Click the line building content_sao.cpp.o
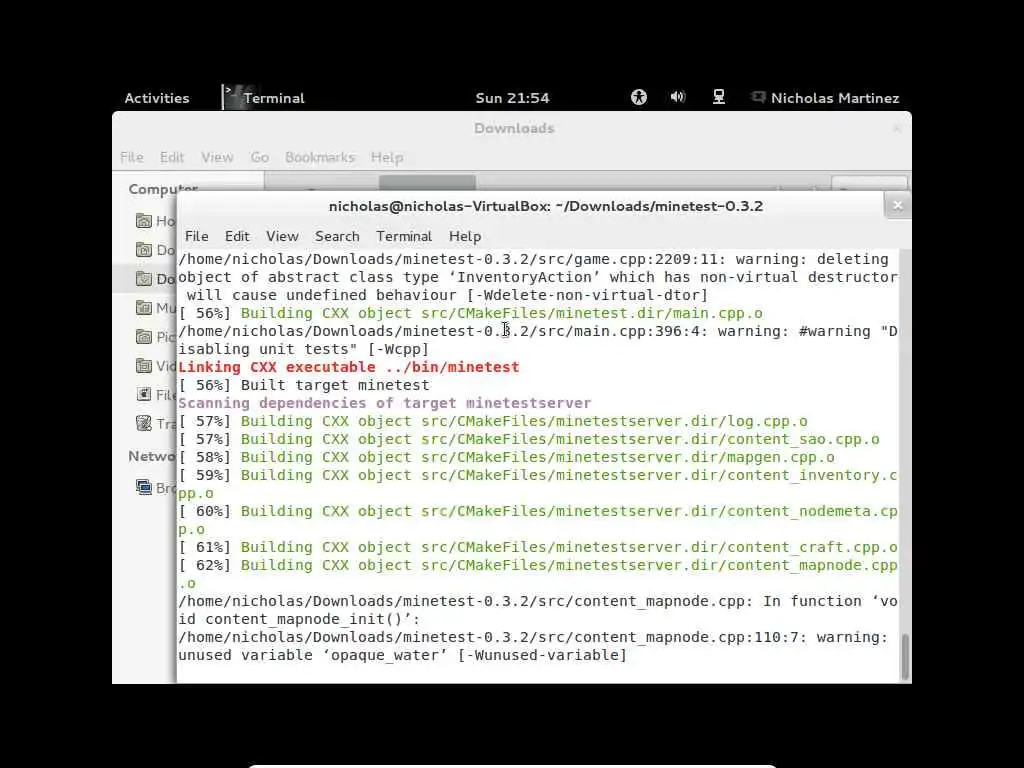The width and height of the screenshot is (1024, 768). 529,440
